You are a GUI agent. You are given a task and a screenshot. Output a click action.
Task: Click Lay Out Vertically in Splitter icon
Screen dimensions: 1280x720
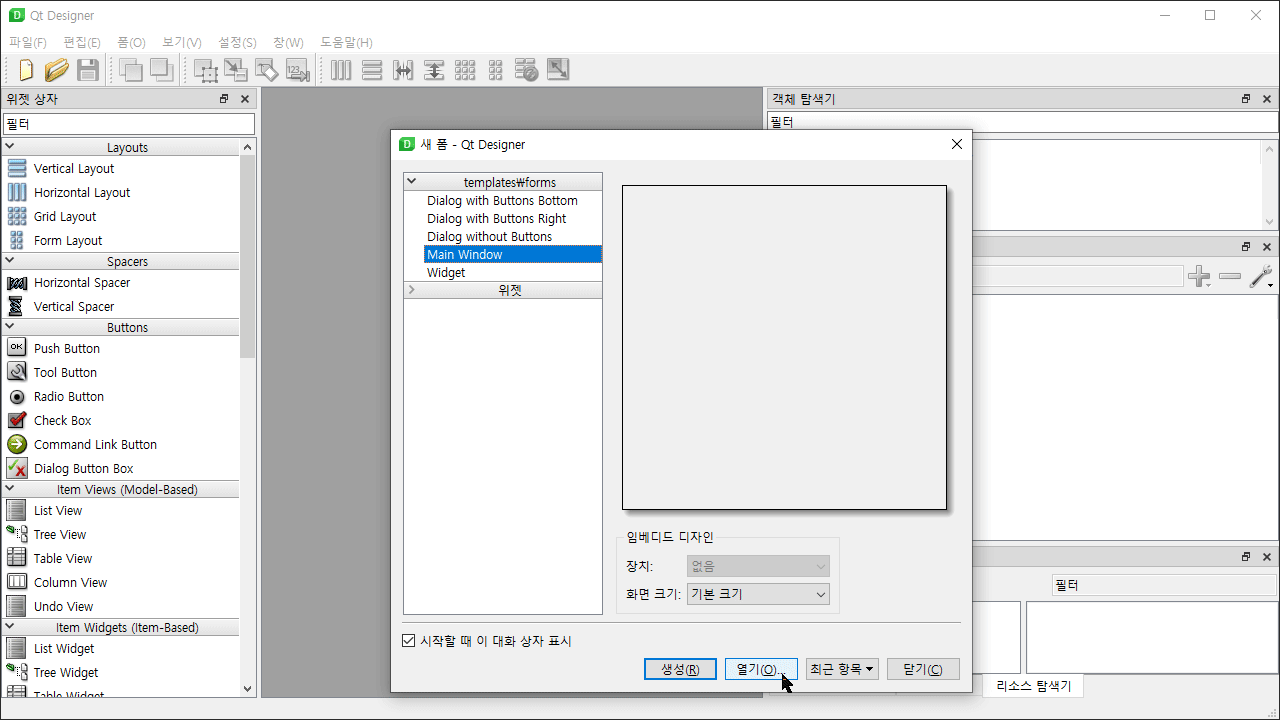coord(434,70)
